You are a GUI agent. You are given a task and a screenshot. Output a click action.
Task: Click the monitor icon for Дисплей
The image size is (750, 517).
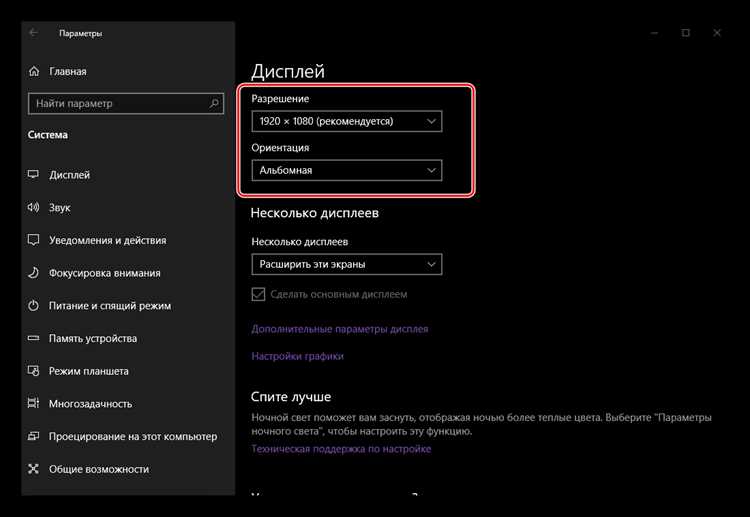pyautogui.click(x=33, y=175)
